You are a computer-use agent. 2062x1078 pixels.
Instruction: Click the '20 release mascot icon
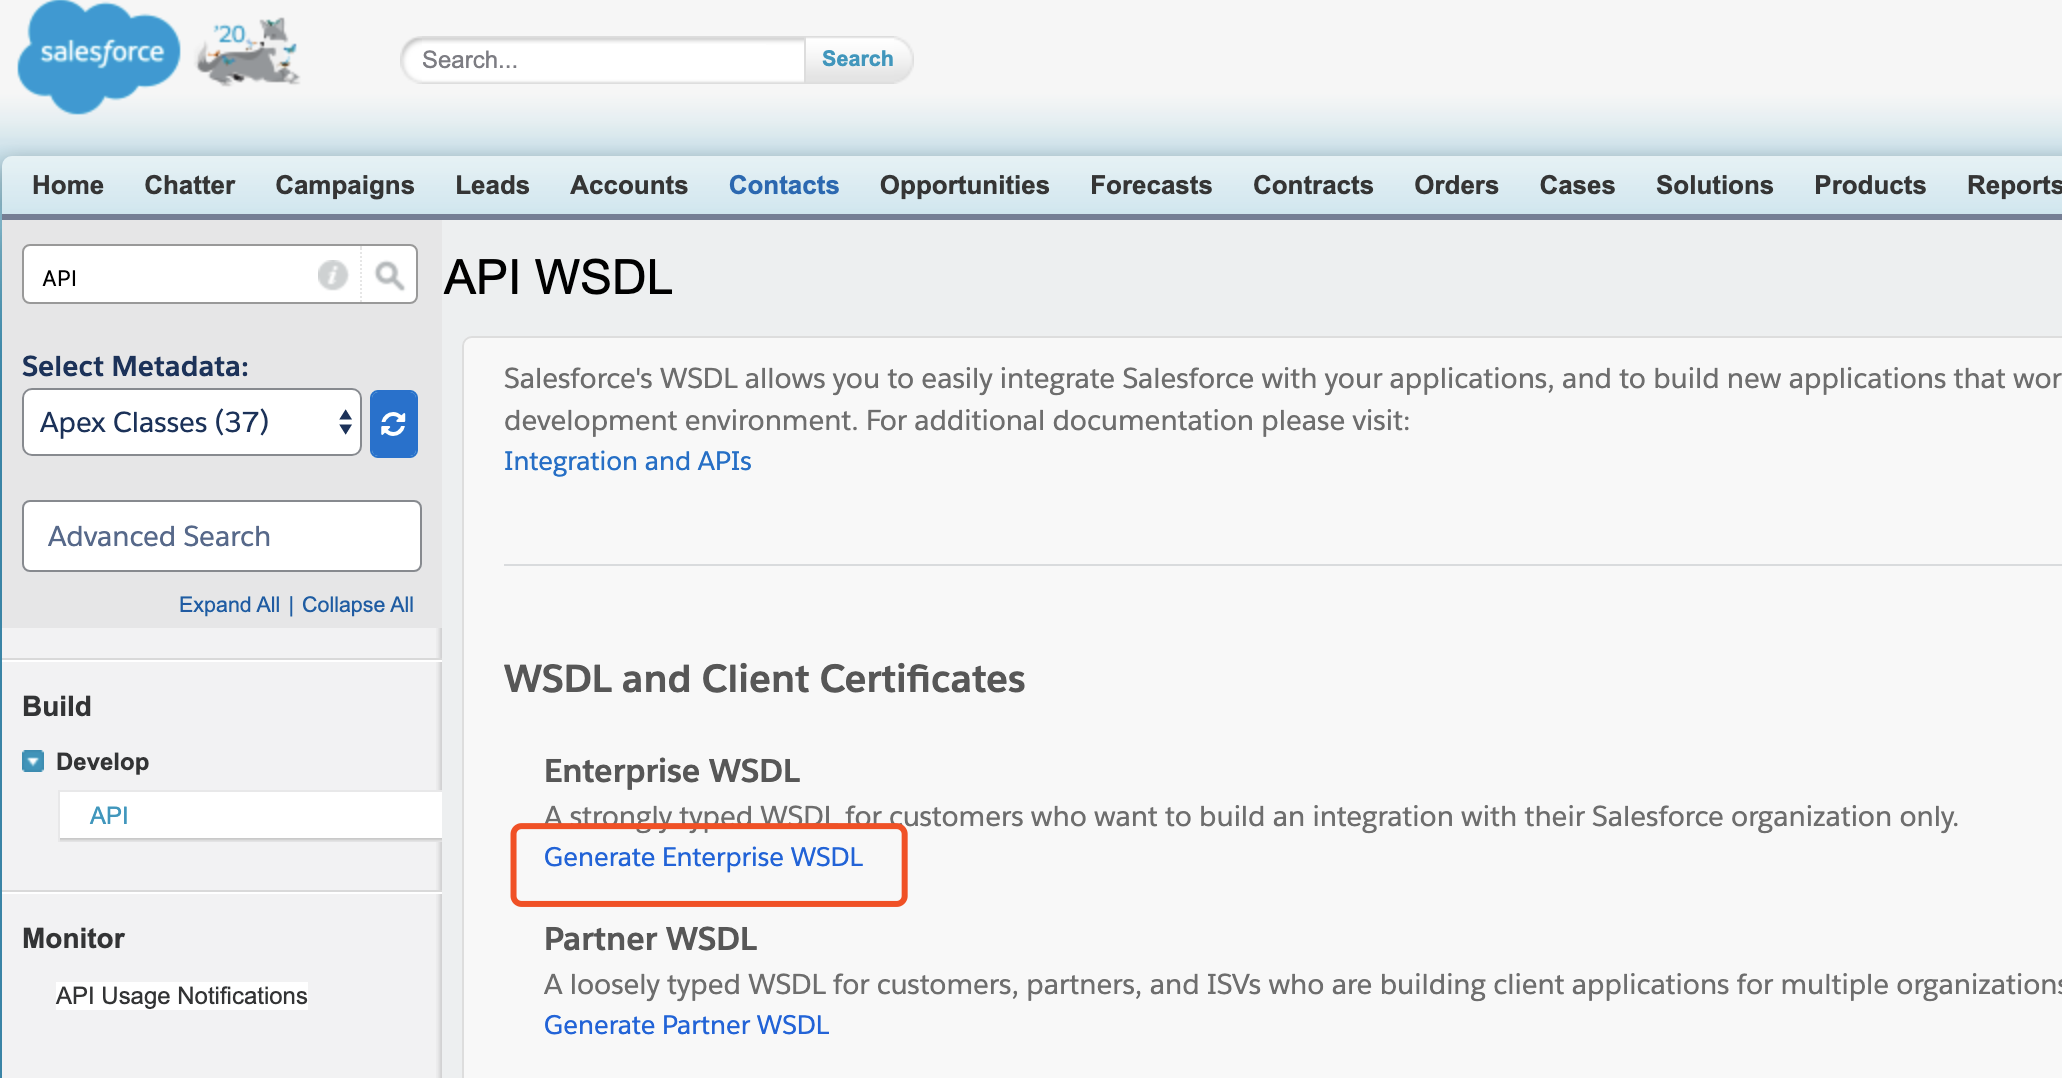[249, 52]
